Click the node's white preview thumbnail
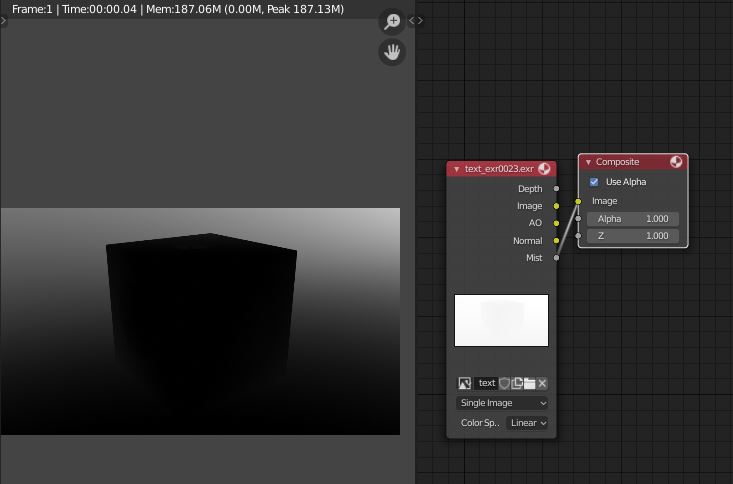This screenshot has width=733, height=484. pos(501,320)
